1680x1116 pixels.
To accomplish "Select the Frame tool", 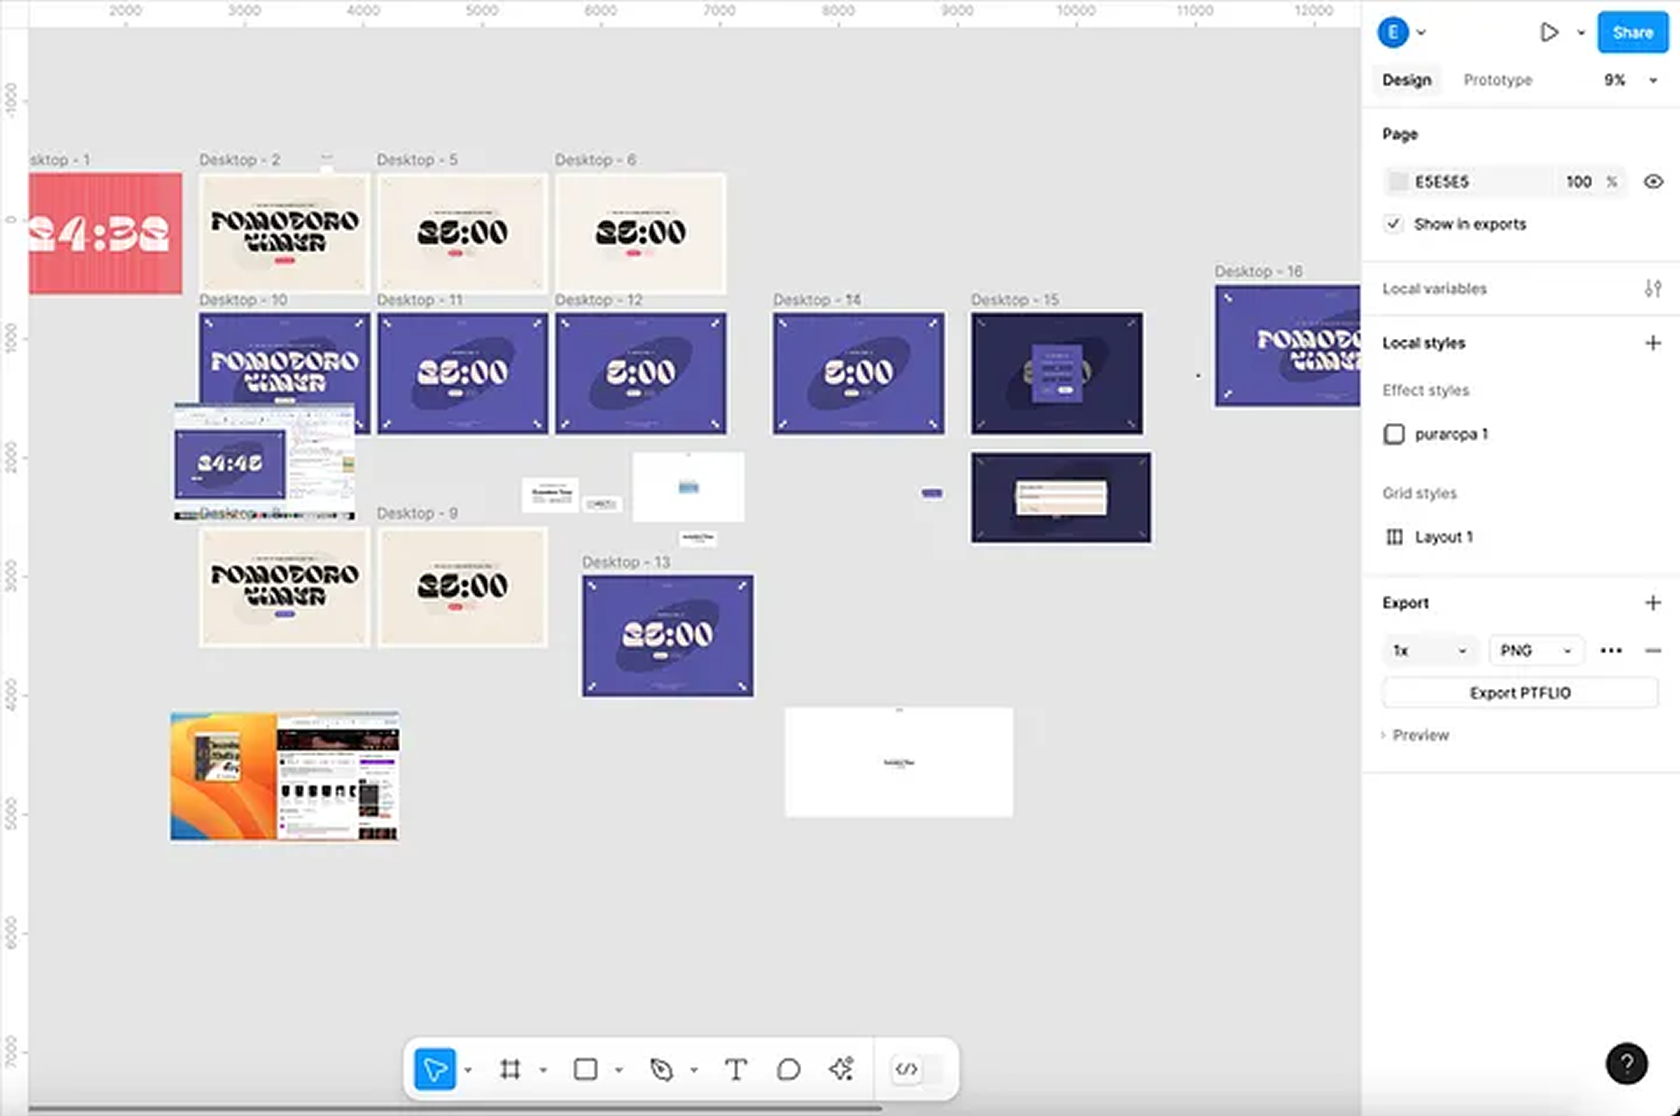I will [512, 1069].
